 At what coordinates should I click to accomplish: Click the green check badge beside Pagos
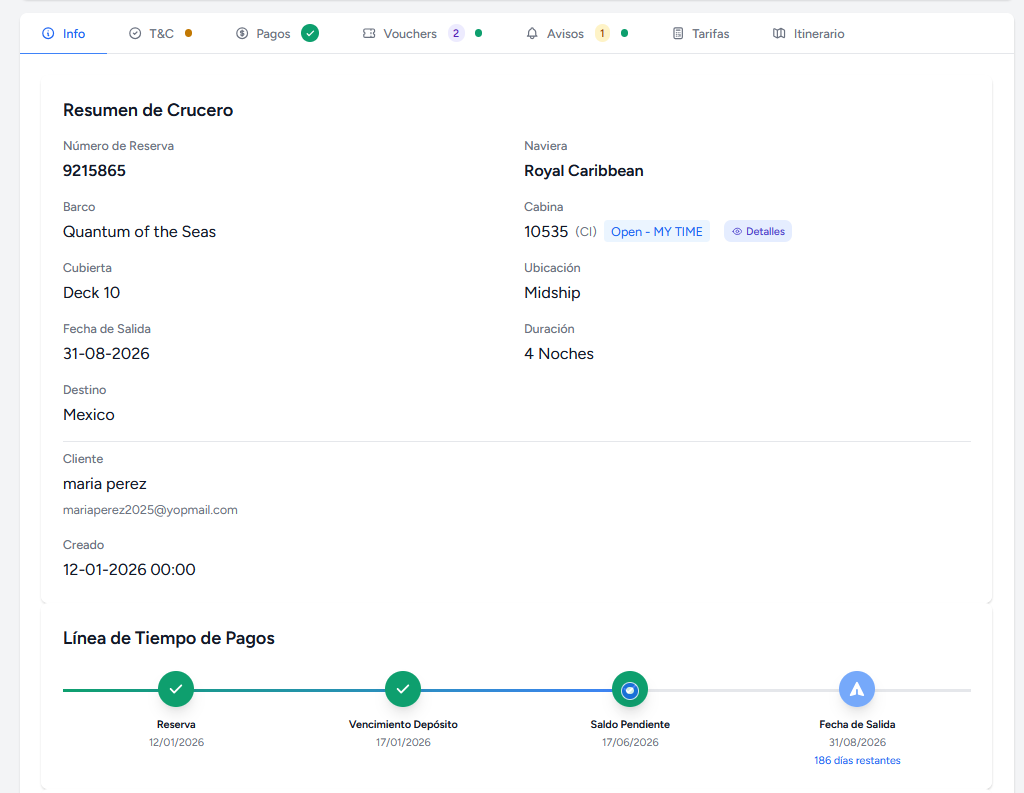(310, 33)
